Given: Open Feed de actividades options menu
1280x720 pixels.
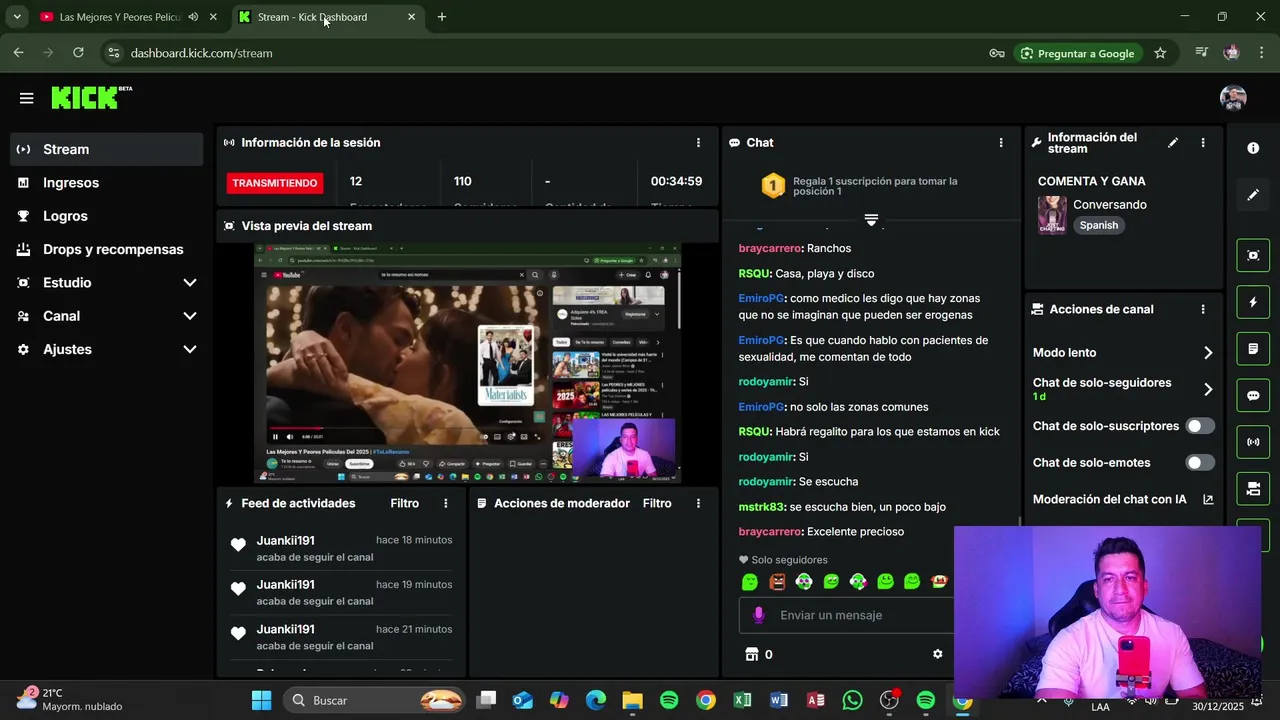Looking at the screenshot, I should [446, 504].
